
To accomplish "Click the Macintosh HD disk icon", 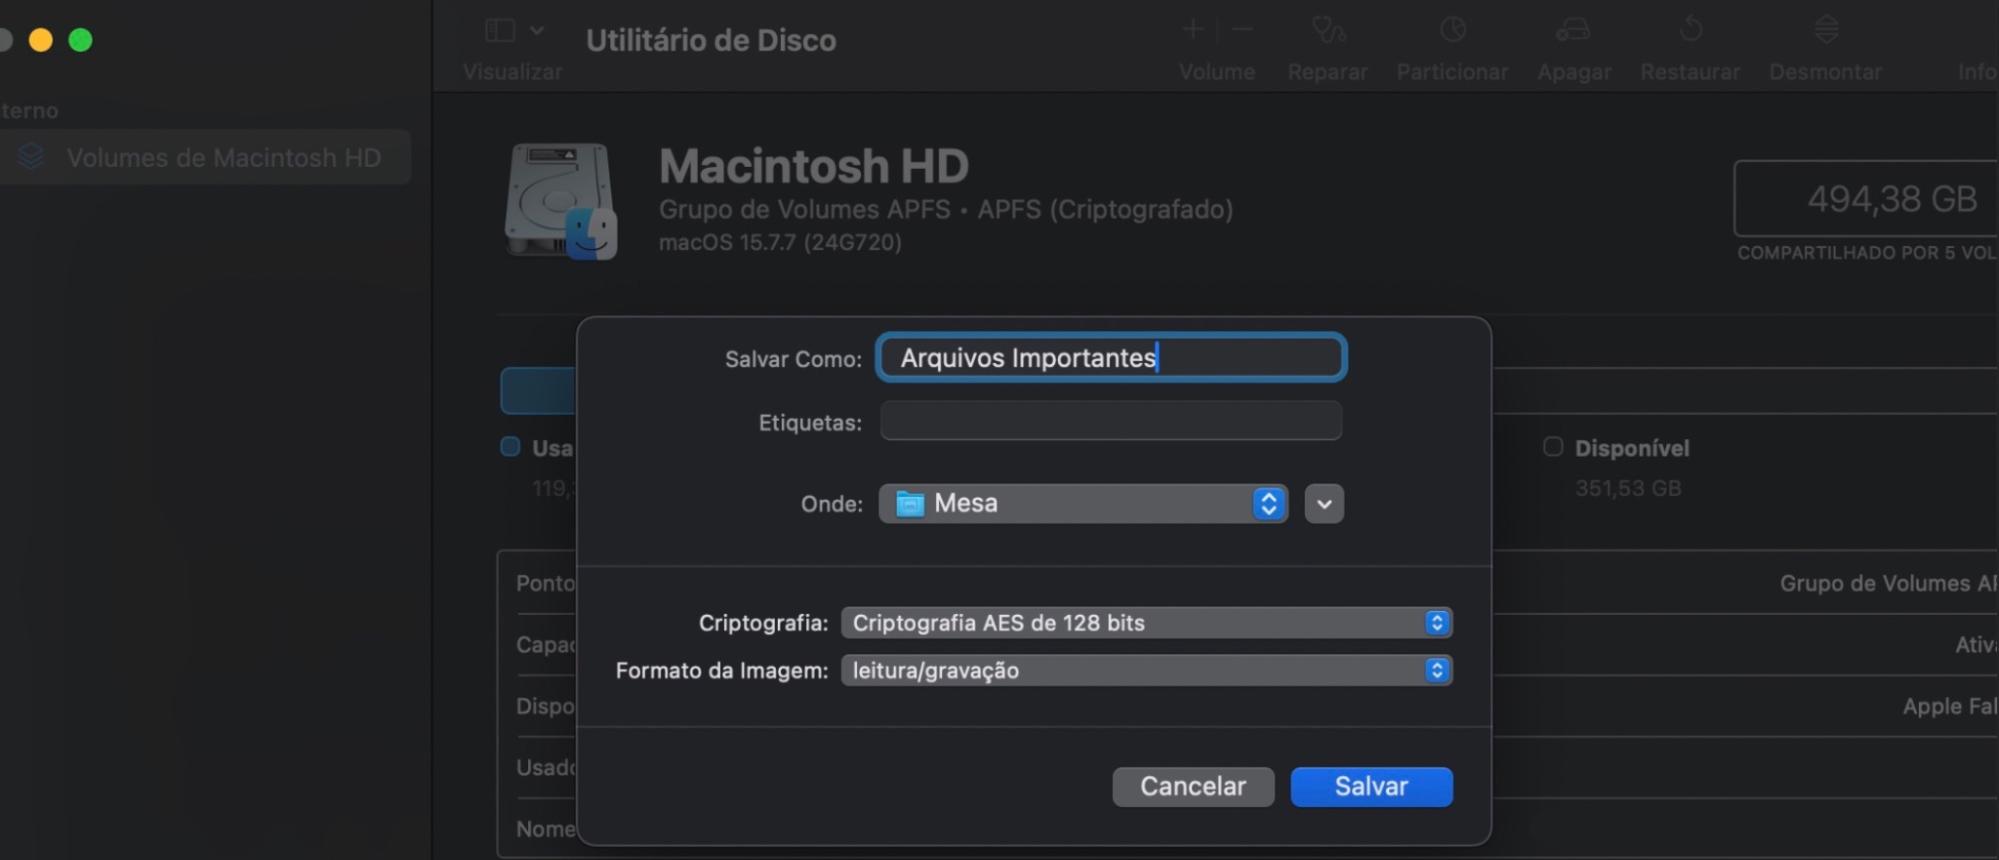I will coord(560,201).
